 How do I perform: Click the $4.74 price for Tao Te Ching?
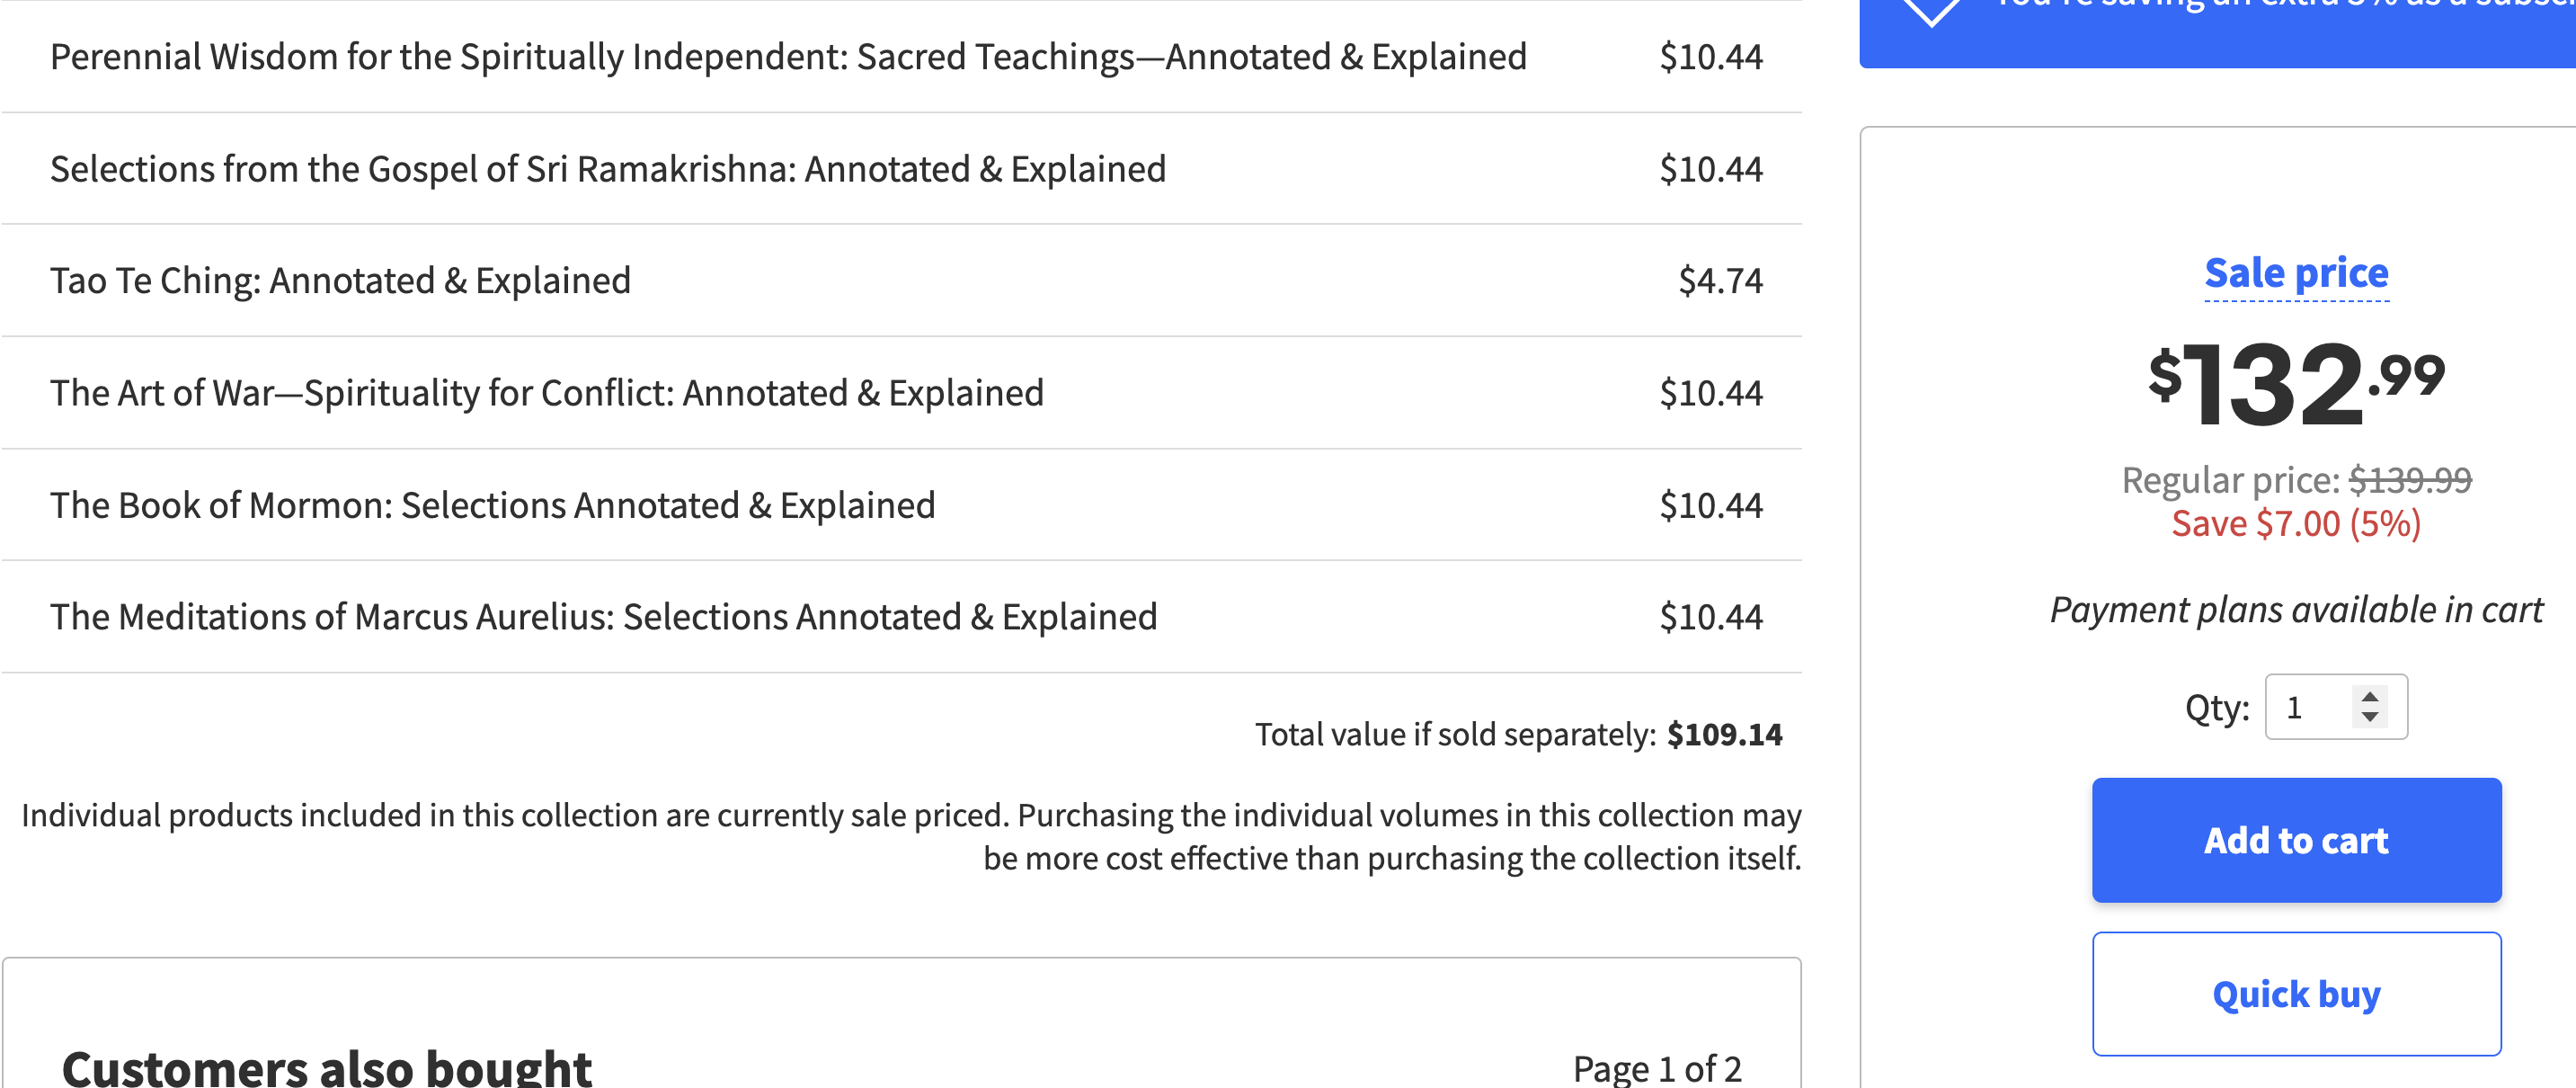coord(1720,281)
